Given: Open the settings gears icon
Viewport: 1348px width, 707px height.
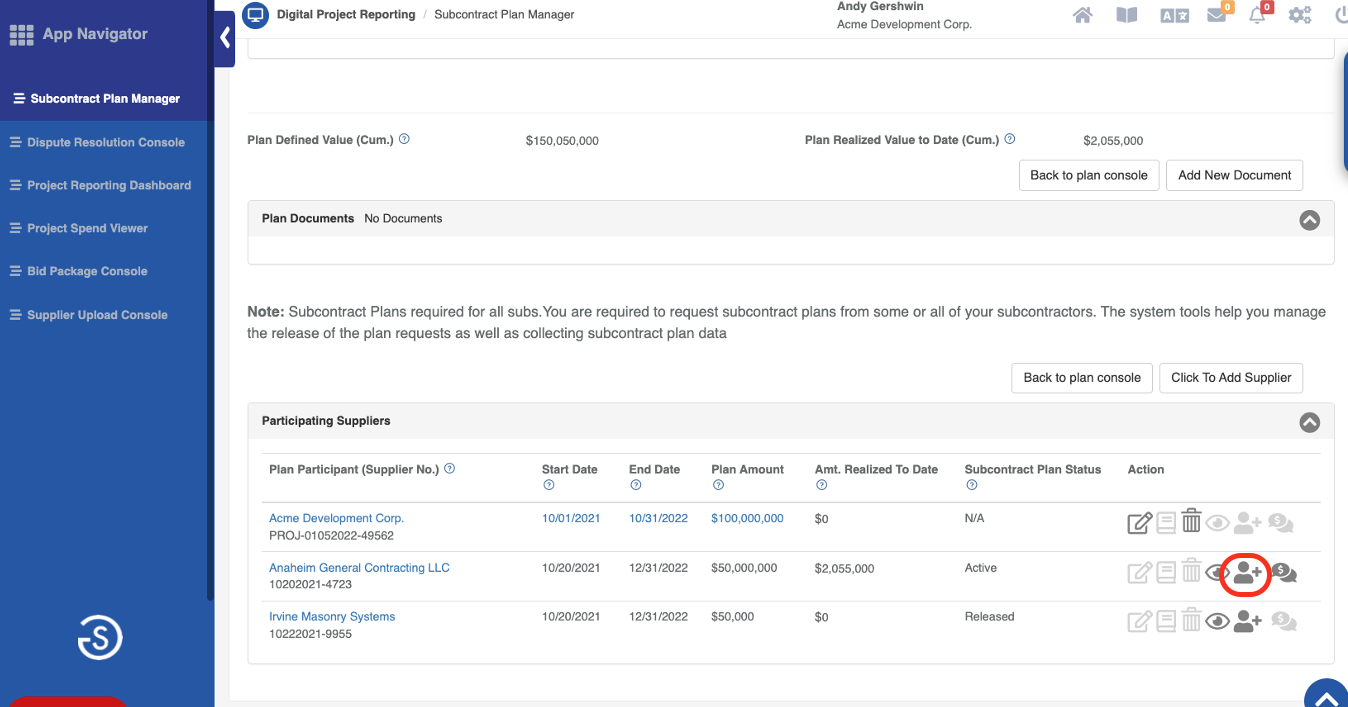Looking at the screenshot, I should pyautogui.click(x=1300, y=15).
